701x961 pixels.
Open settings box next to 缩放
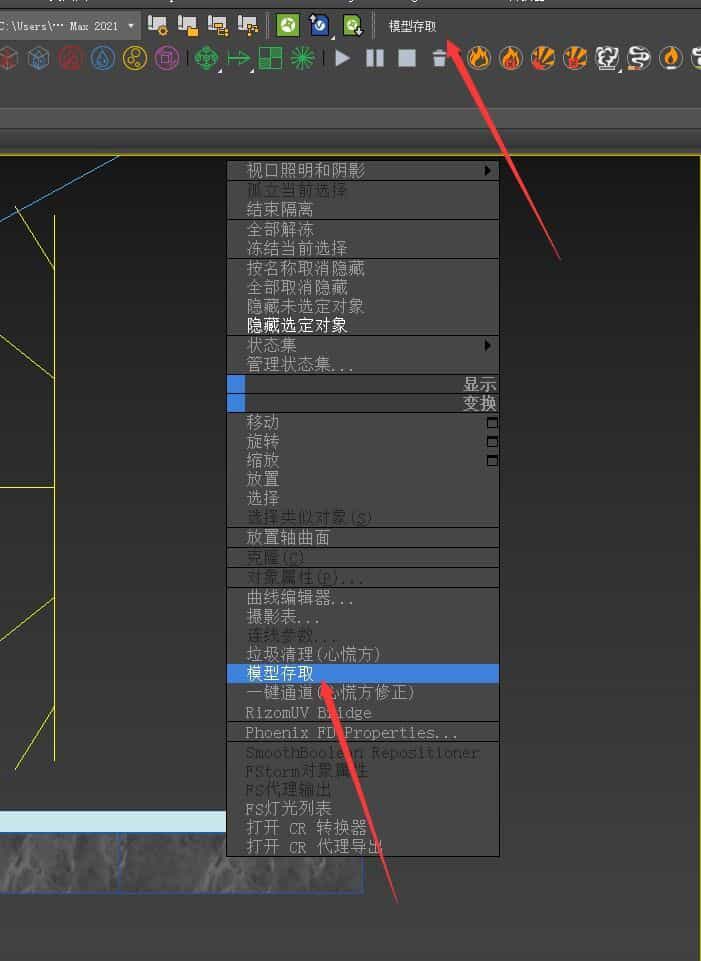point(492,461)
